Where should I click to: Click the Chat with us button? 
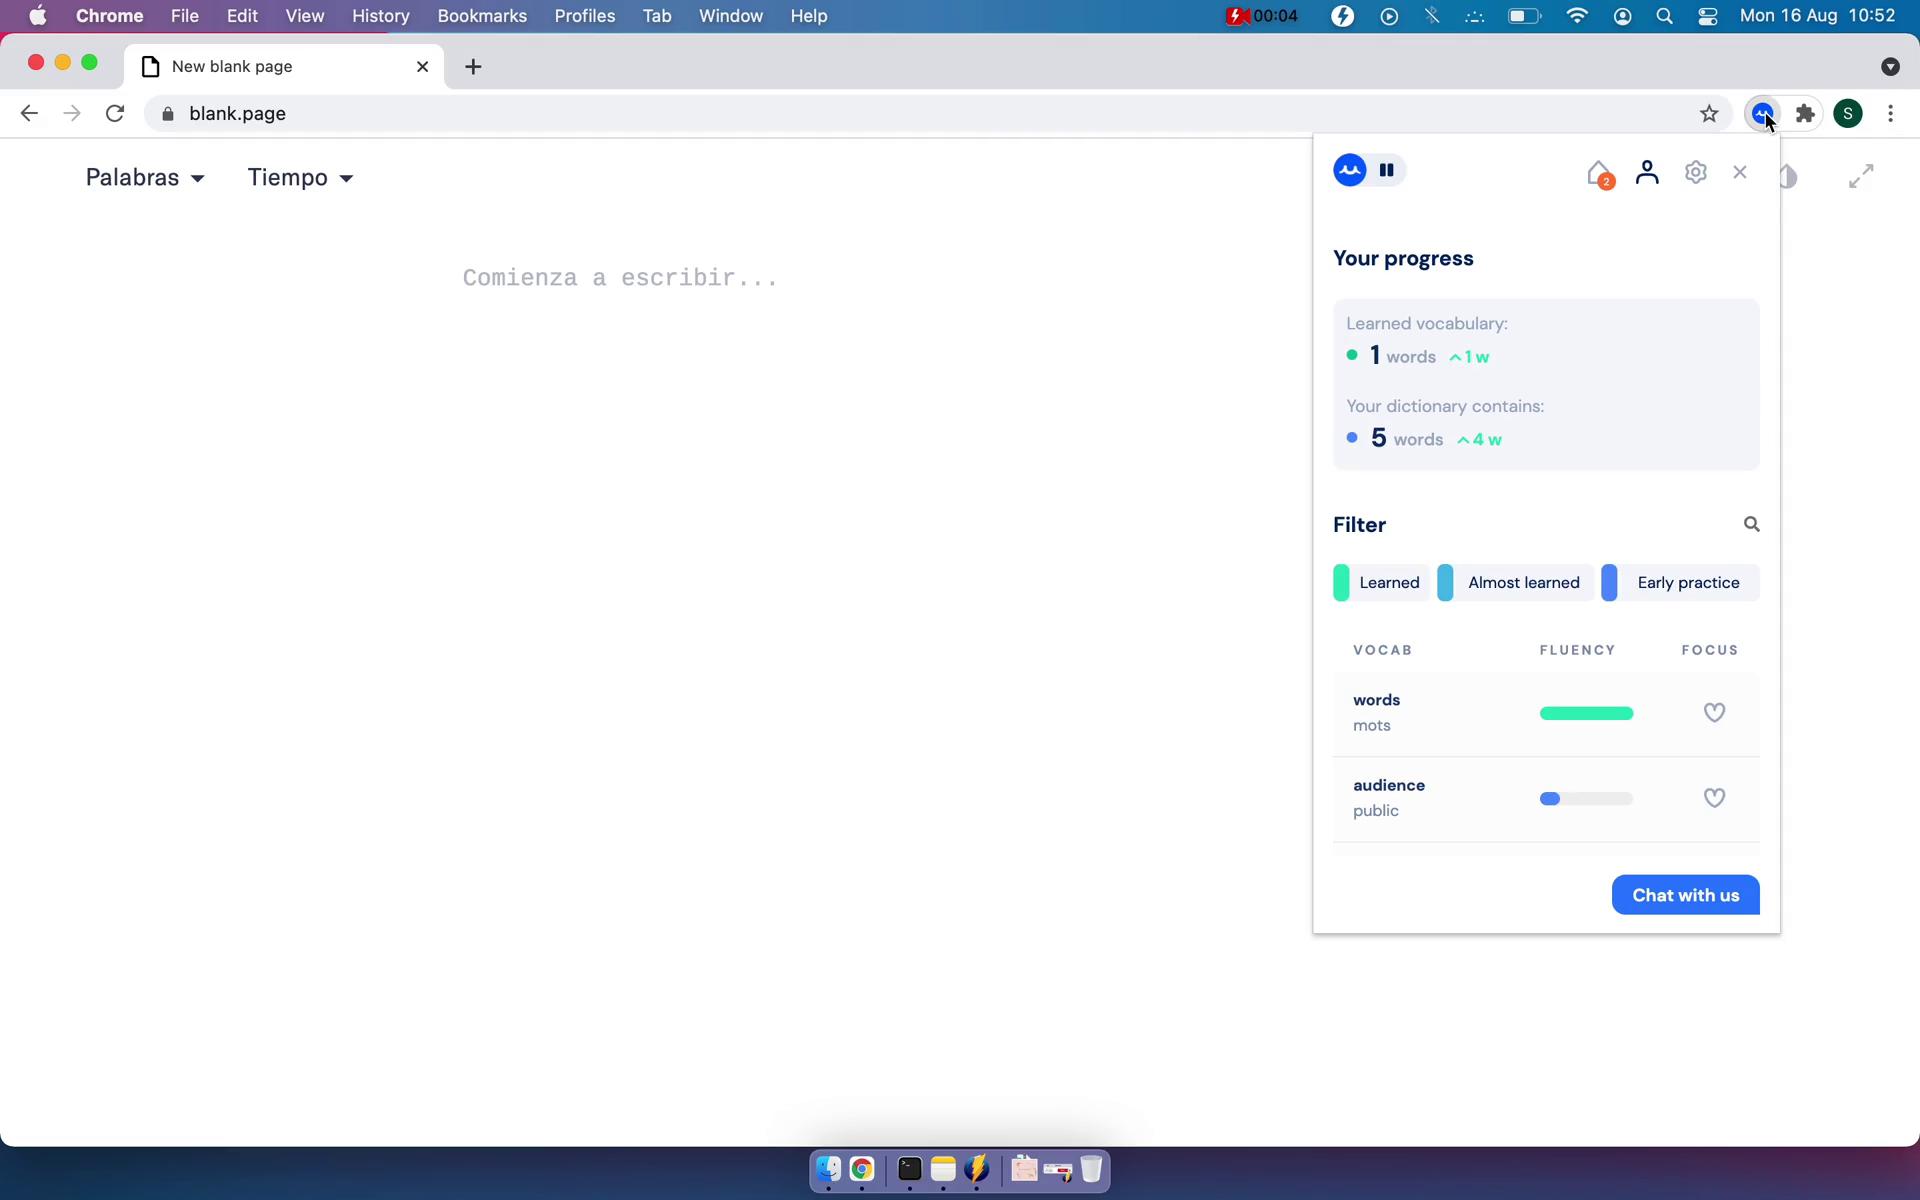point(1686,896)
